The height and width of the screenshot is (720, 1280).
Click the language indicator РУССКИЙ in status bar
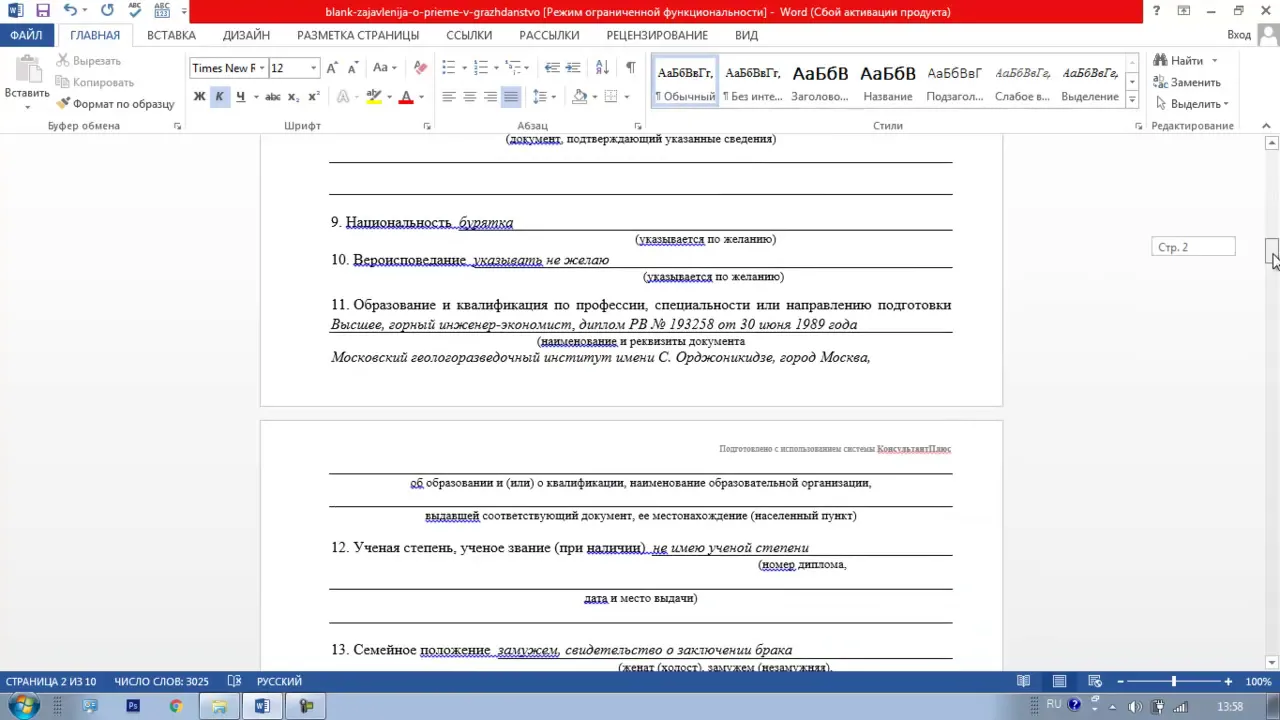[x=279, y=682]
